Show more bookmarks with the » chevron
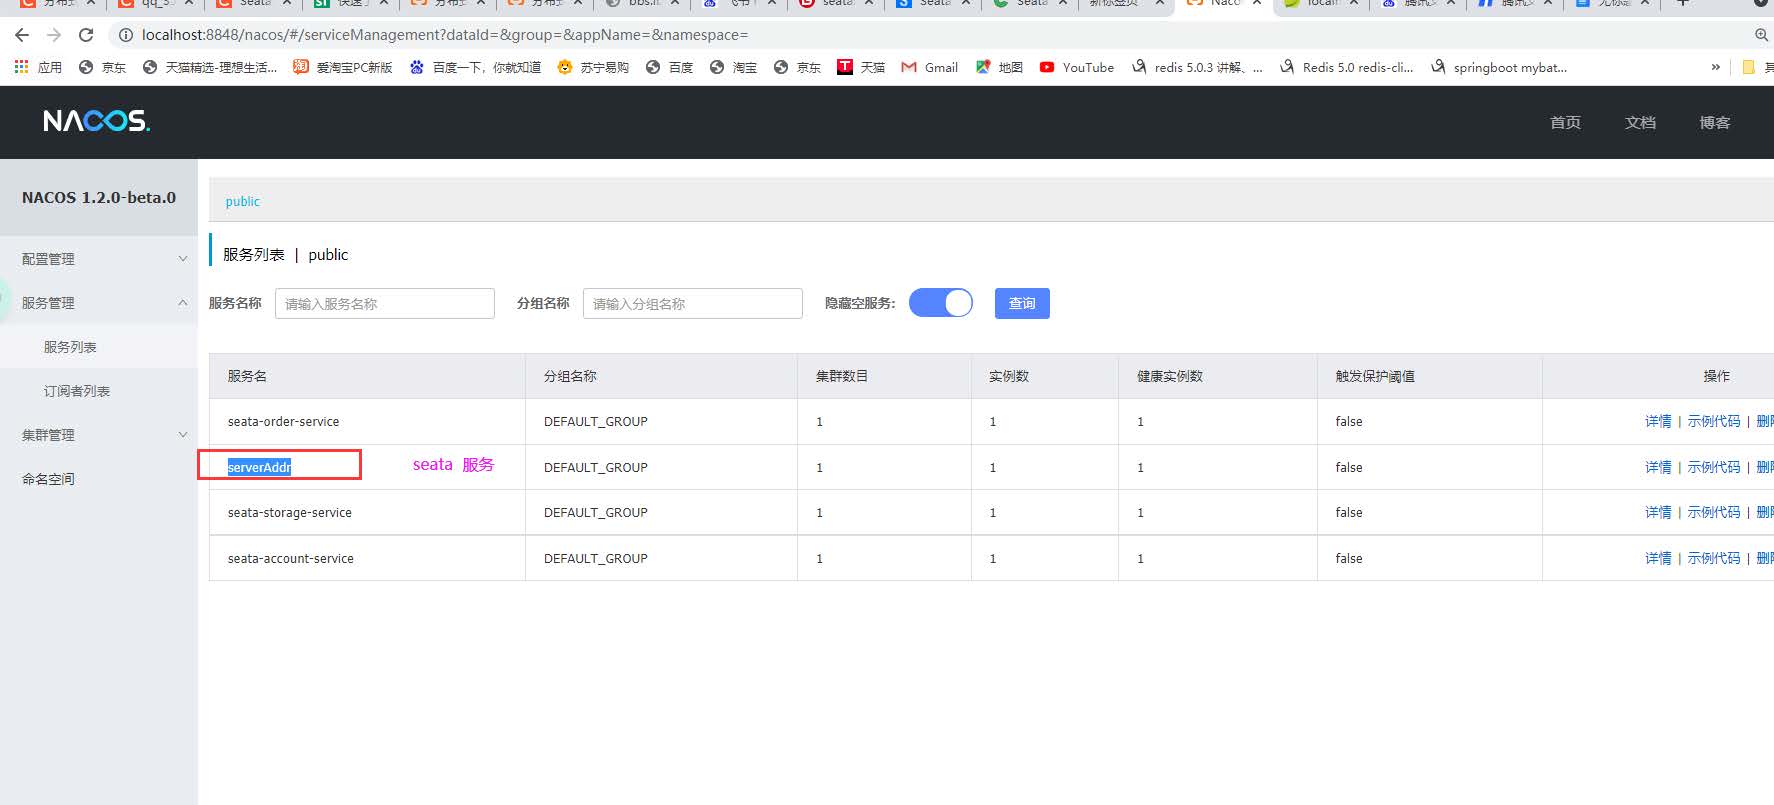1774x805 pixels. (1716, 67)
